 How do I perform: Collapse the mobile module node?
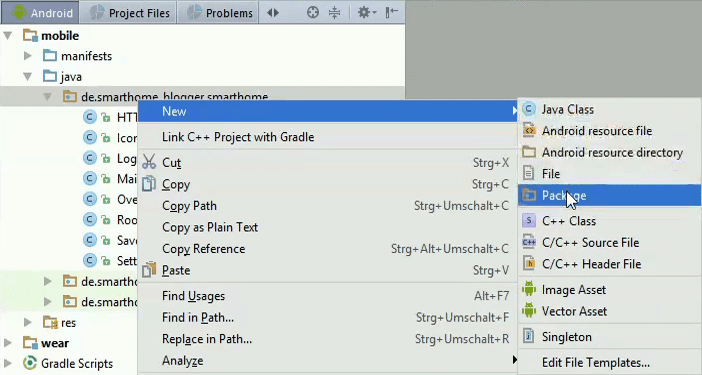click(8, 35)
